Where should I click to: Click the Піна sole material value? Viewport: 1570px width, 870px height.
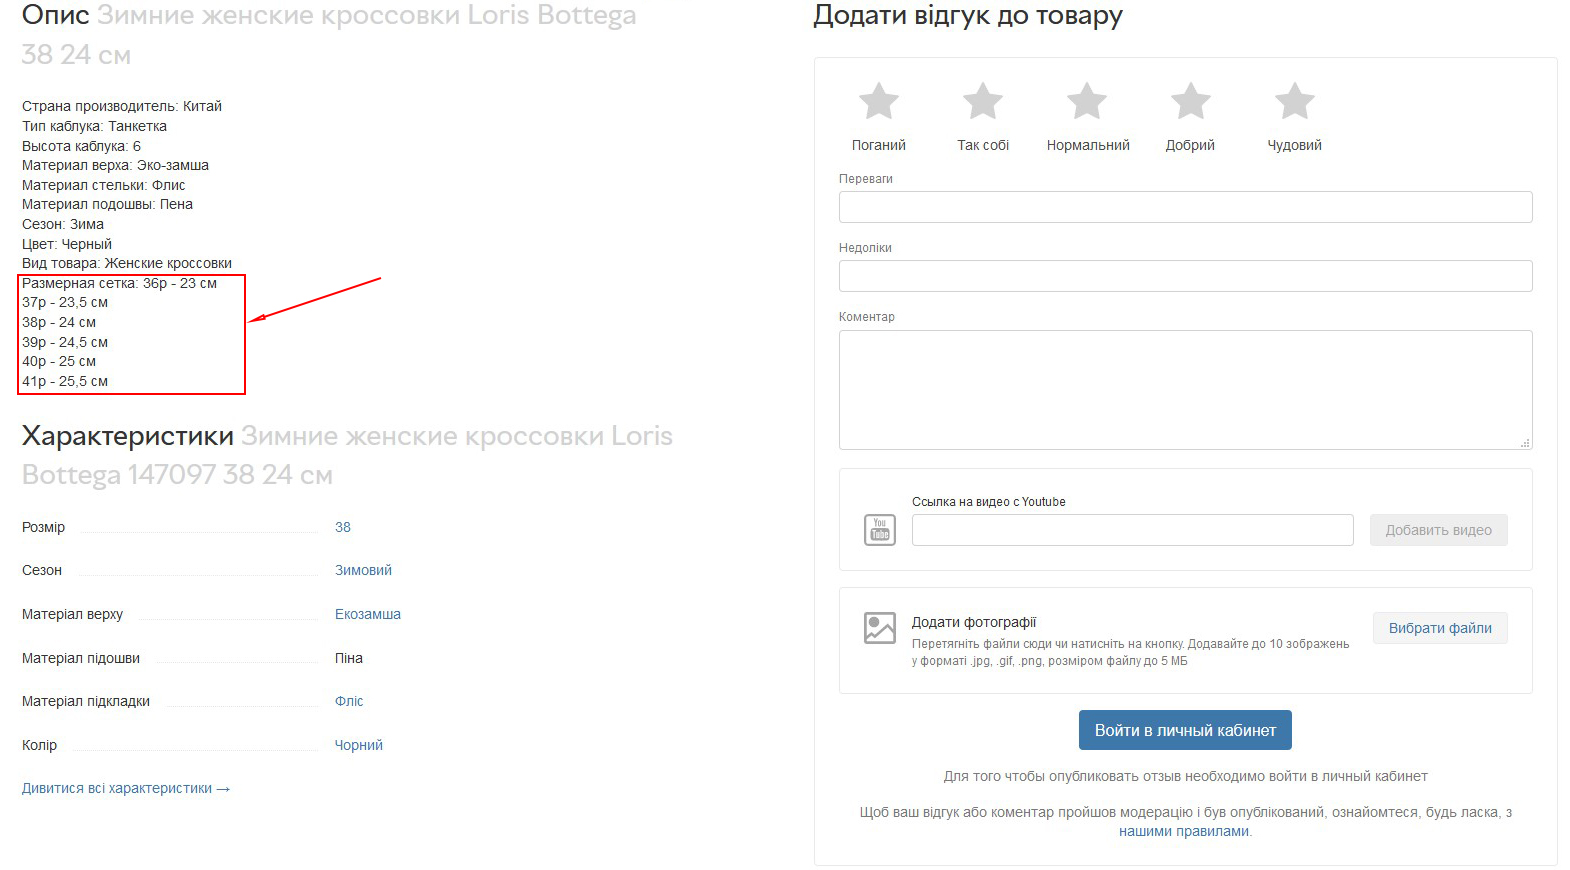click(x=349, y=658)
